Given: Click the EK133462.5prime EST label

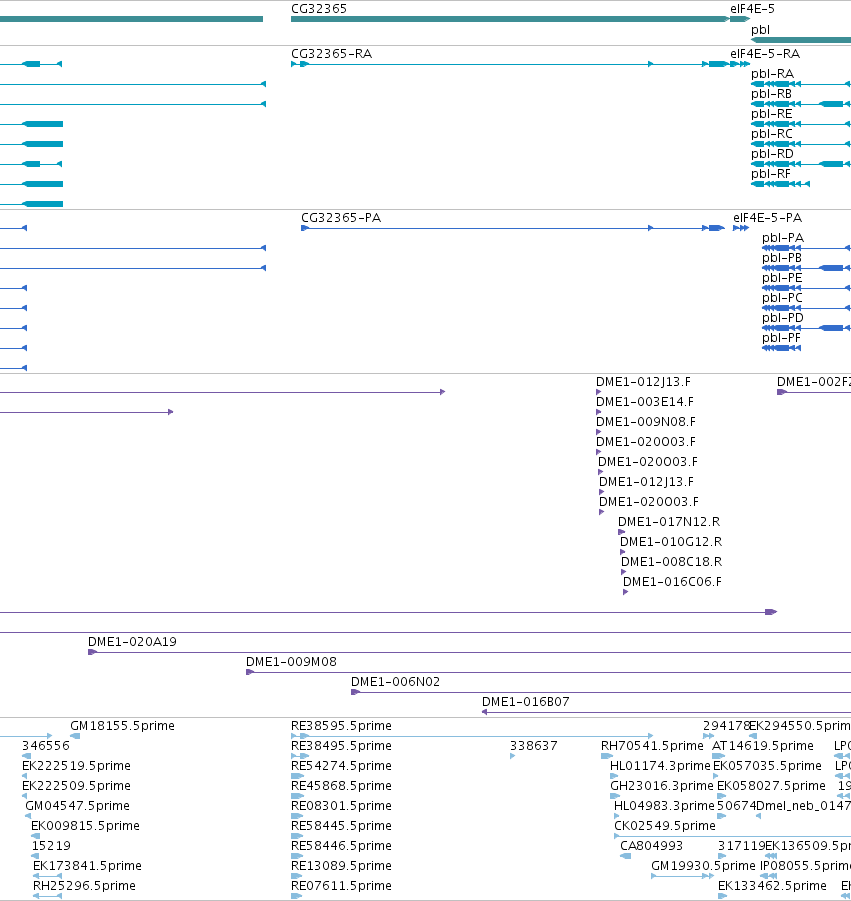Looking at the screenshot, I should [772, 886].
